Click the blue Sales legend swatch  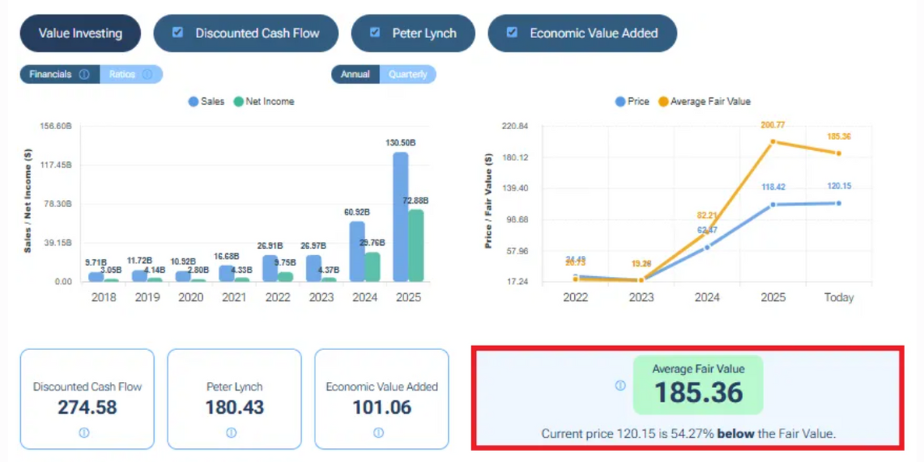point(193,101)
